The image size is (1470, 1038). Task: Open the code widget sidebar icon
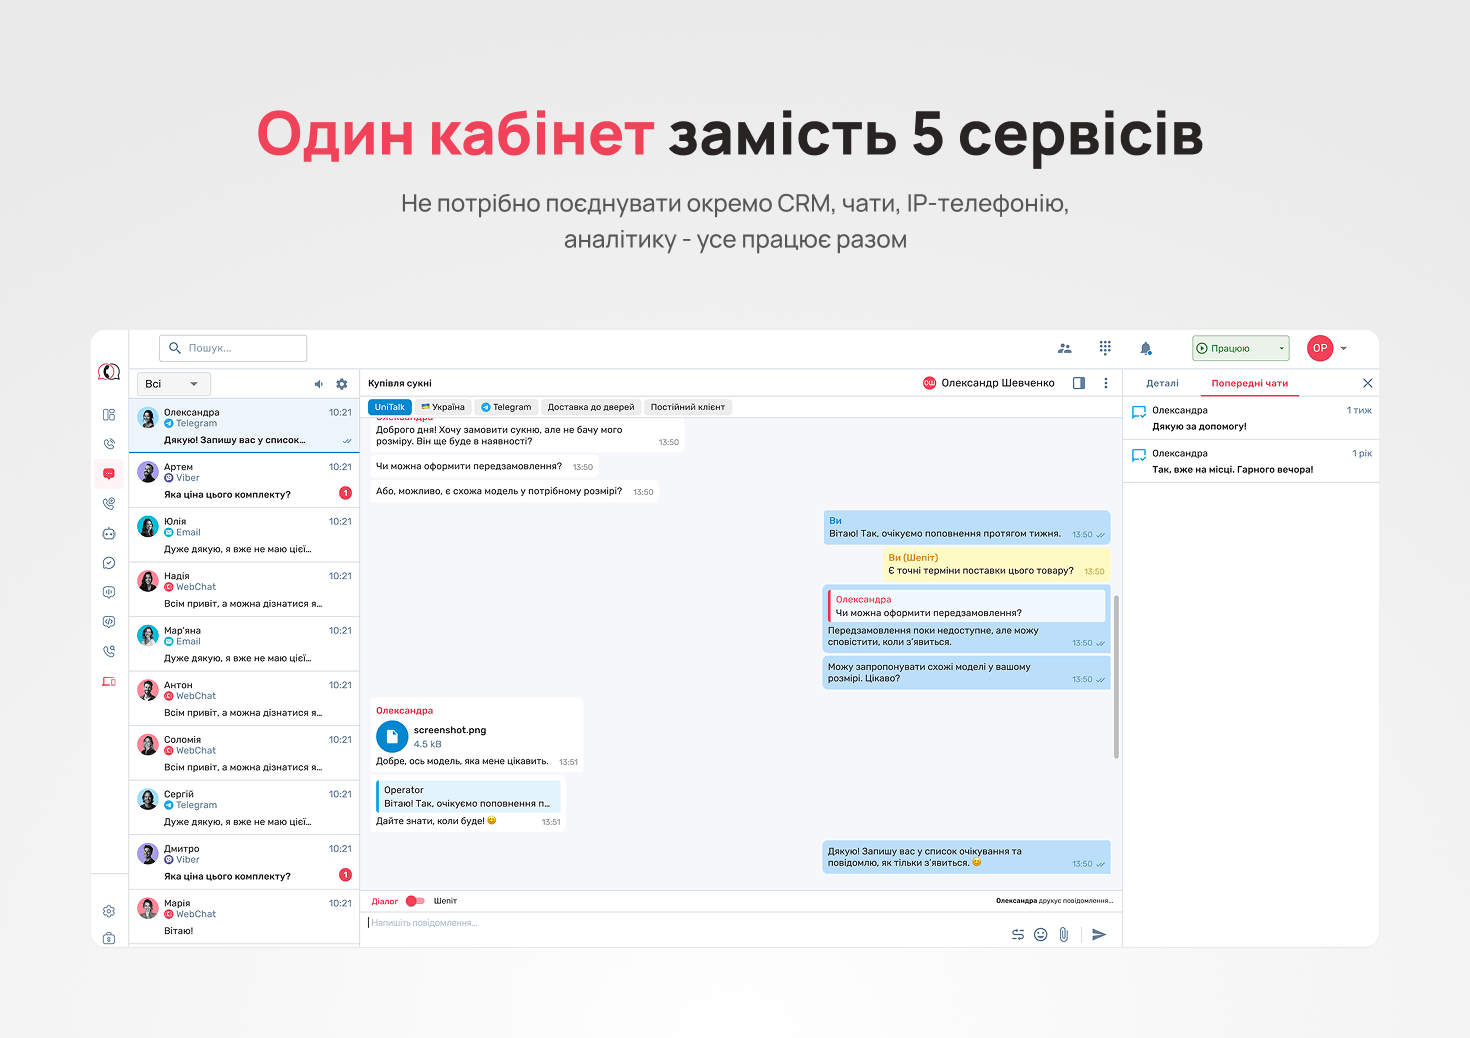(x=109, y=622)
